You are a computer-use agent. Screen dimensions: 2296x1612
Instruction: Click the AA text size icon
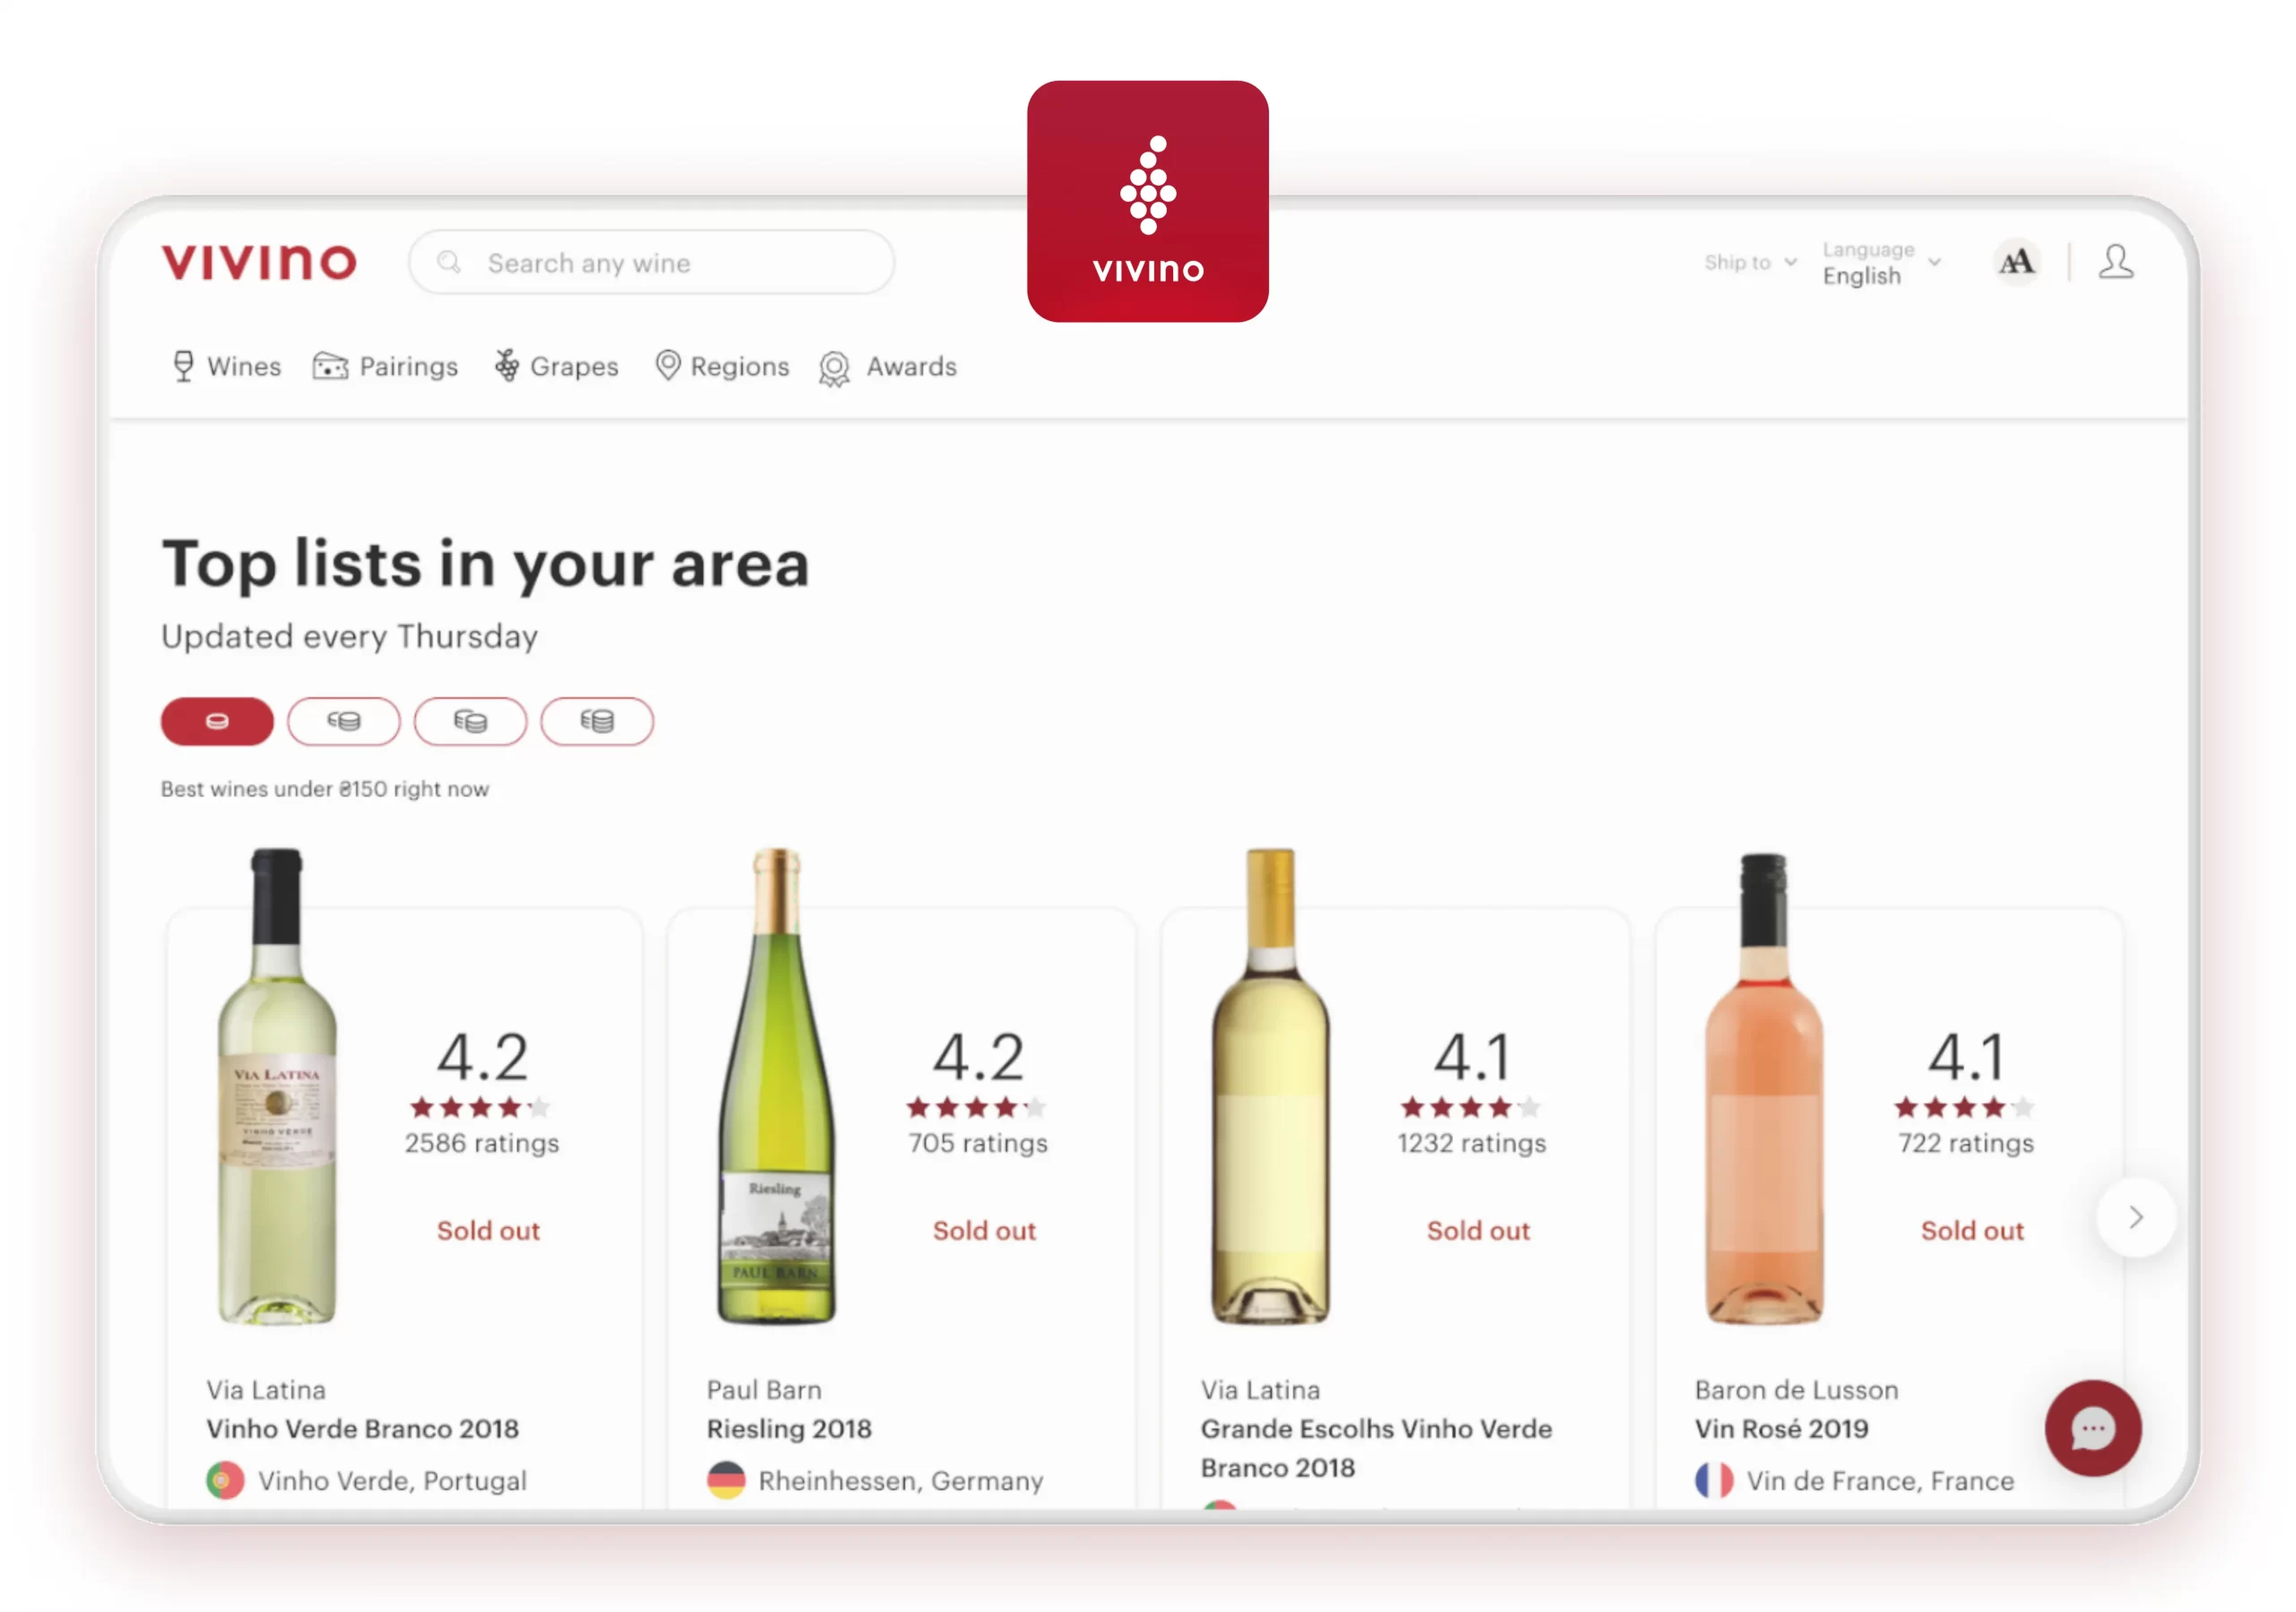[x=2016, y=262]
